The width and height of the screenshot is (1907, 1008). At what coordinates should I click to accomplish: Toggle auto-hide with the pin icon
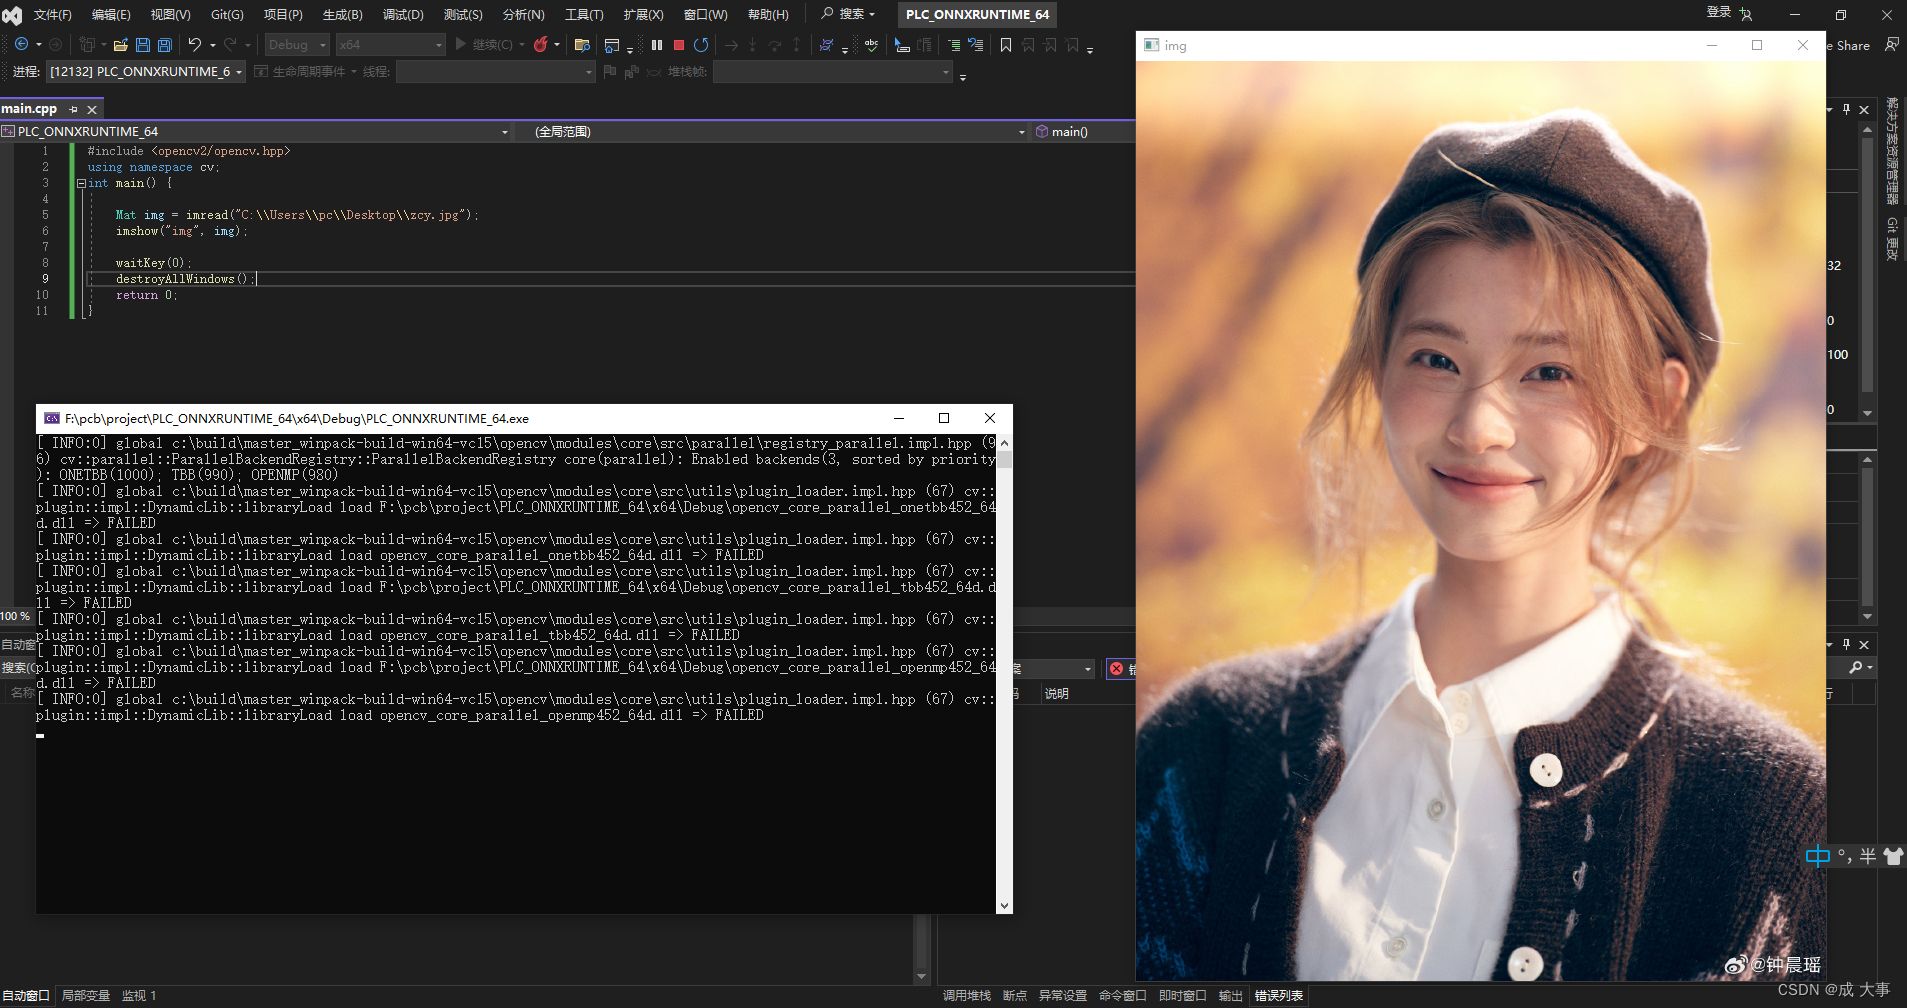tap(1844, 109)
